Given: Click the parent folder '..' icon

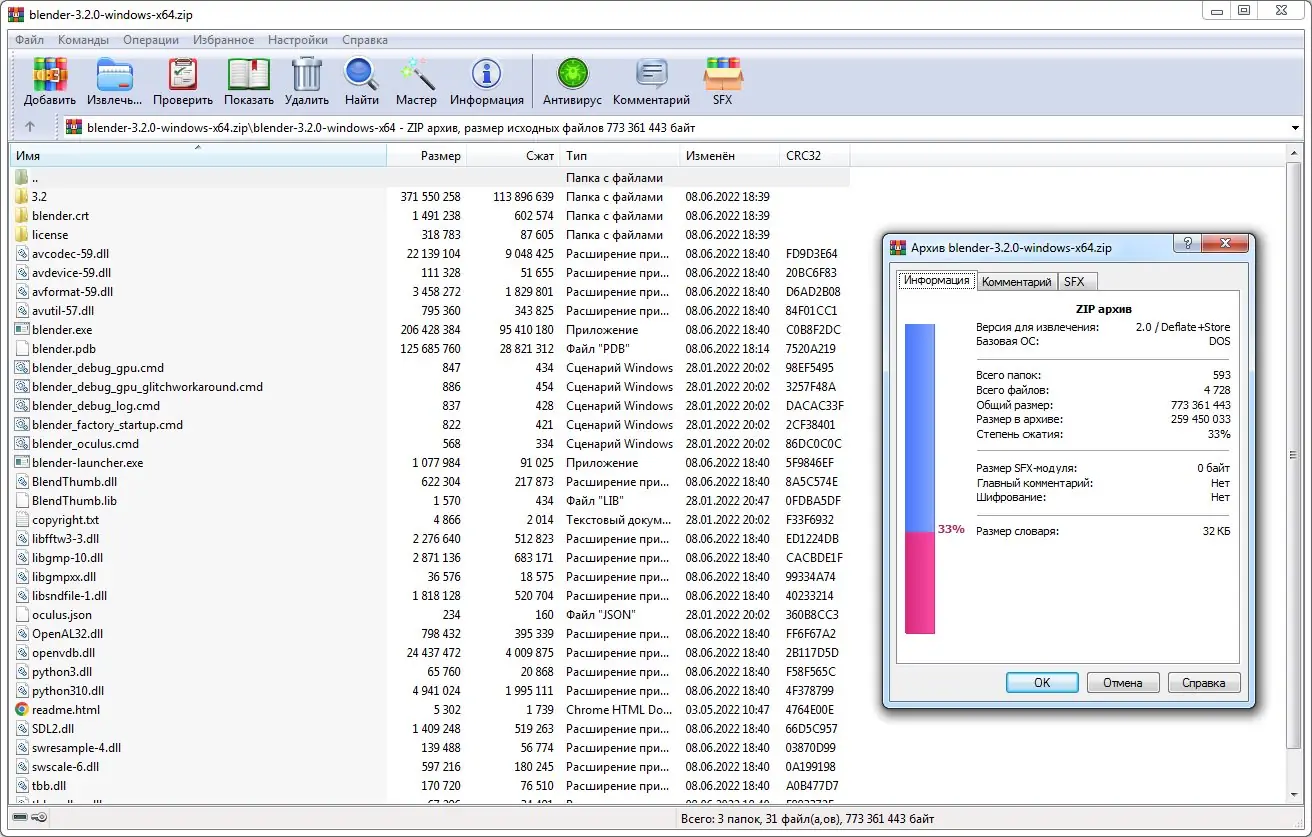Looking at the screenshot, I should coord(22,178).
